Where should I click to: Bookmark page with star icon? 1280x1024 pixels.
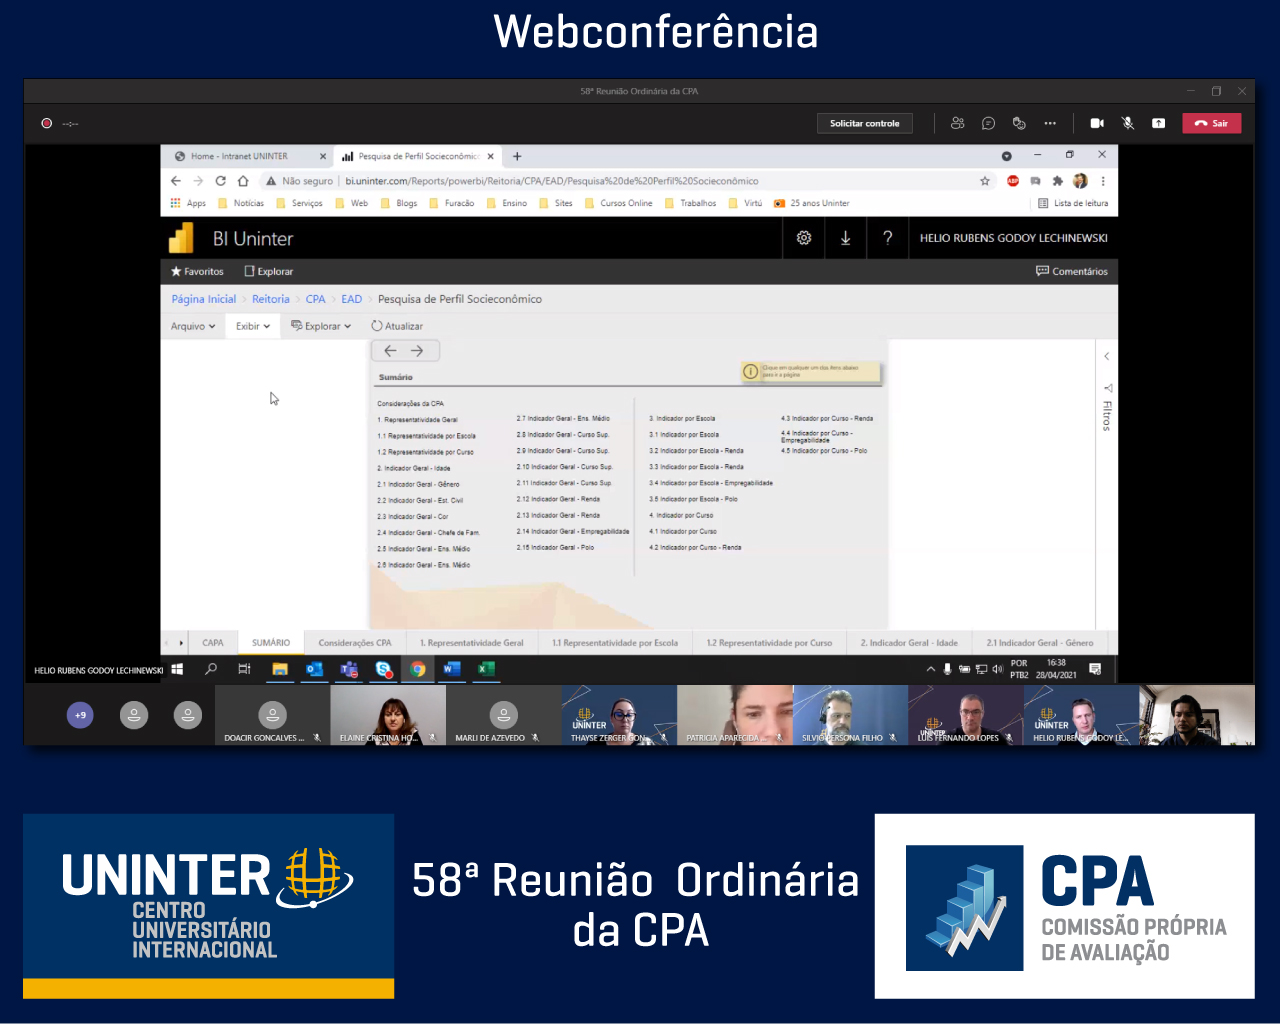coord(985,181)
